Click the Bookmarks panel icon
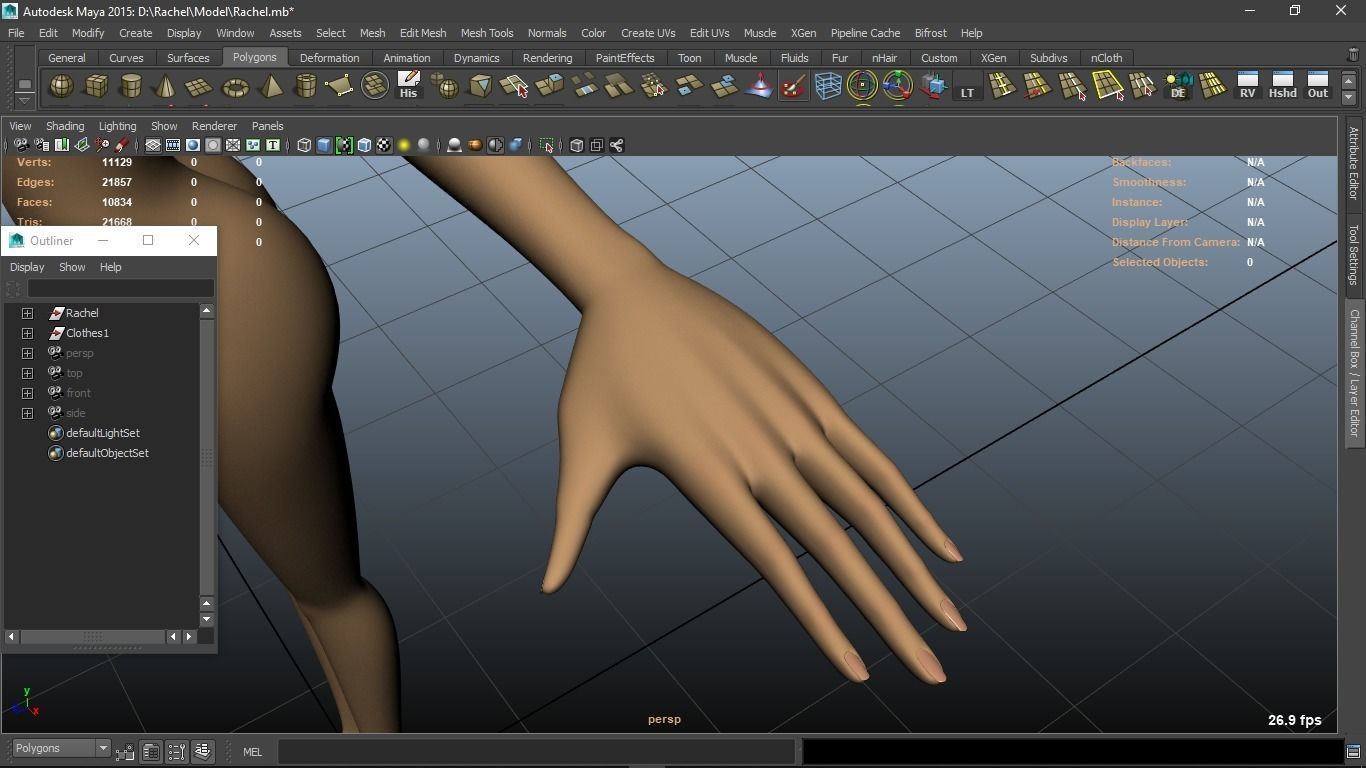 click(61, 145)
